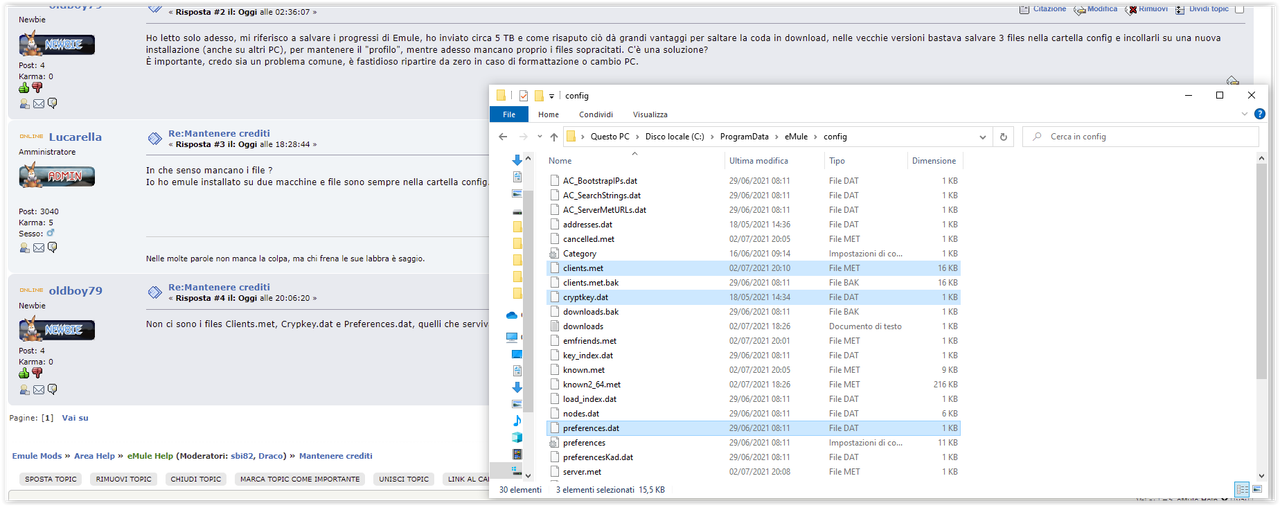The height and width of the screenshot is (506, 1280).
Task: Go up one folder level arrow
Action: point(554,137)
